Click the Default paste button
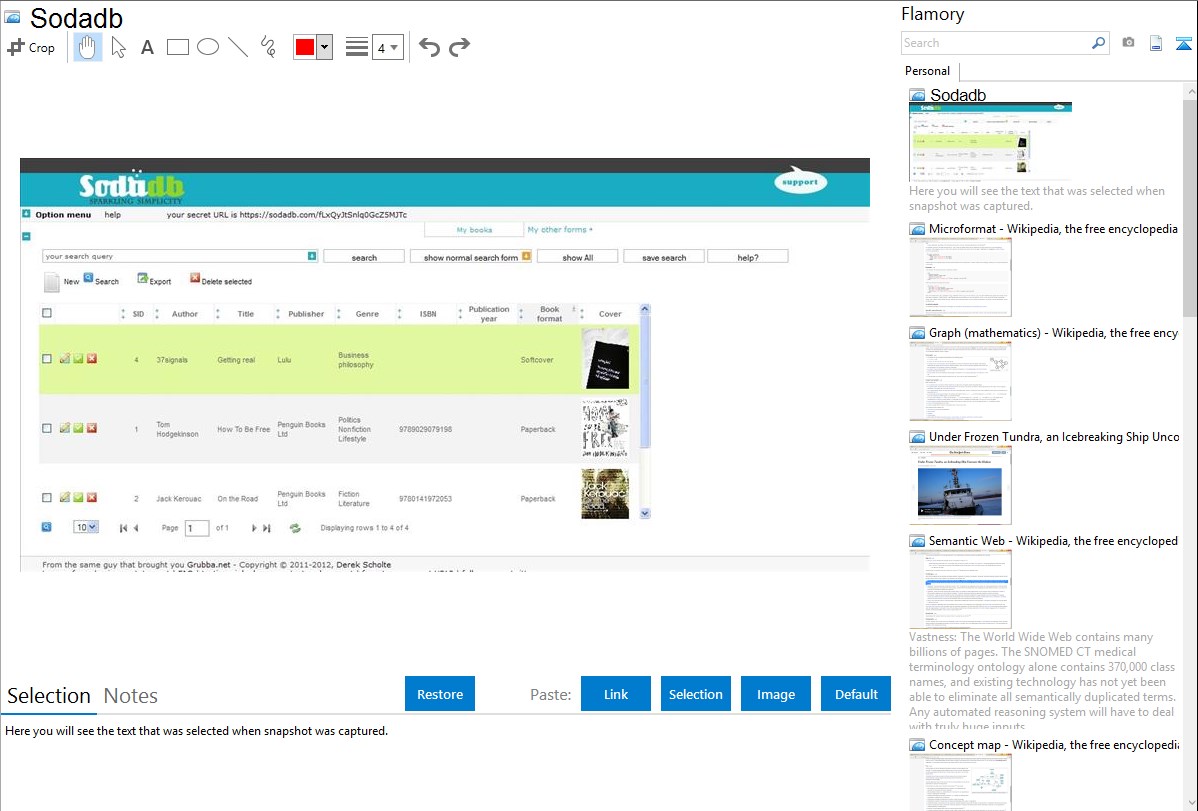 [x=856, y=694]
